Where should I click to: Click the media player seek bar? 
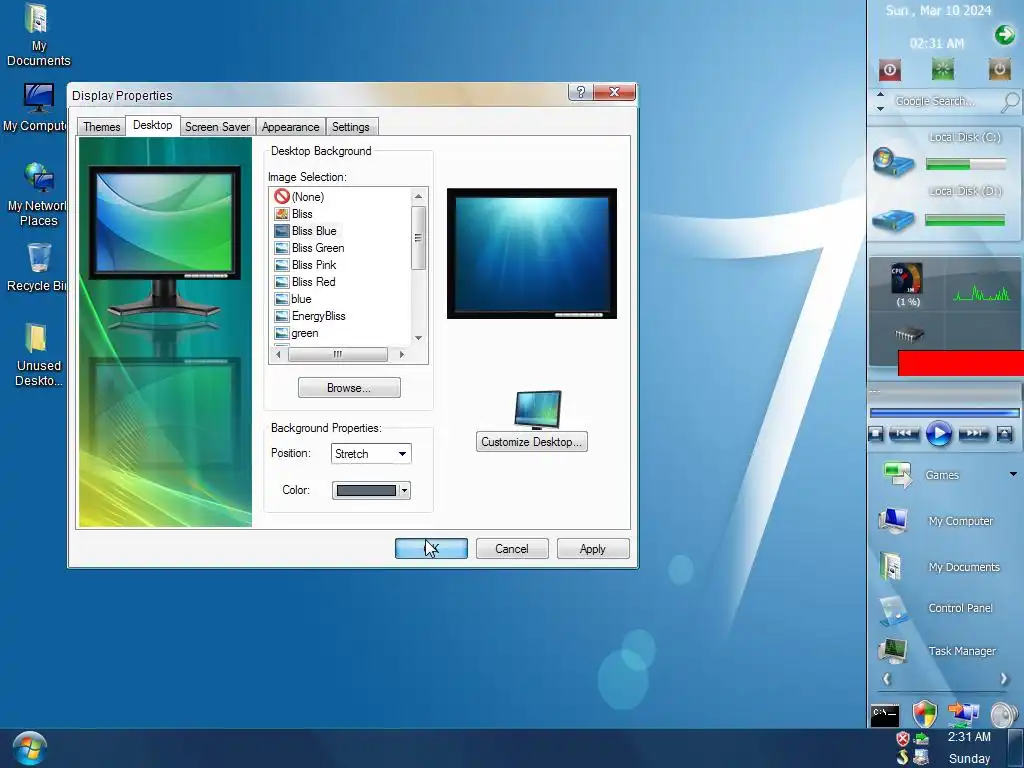pyautogui.click(x=944, y=413)
